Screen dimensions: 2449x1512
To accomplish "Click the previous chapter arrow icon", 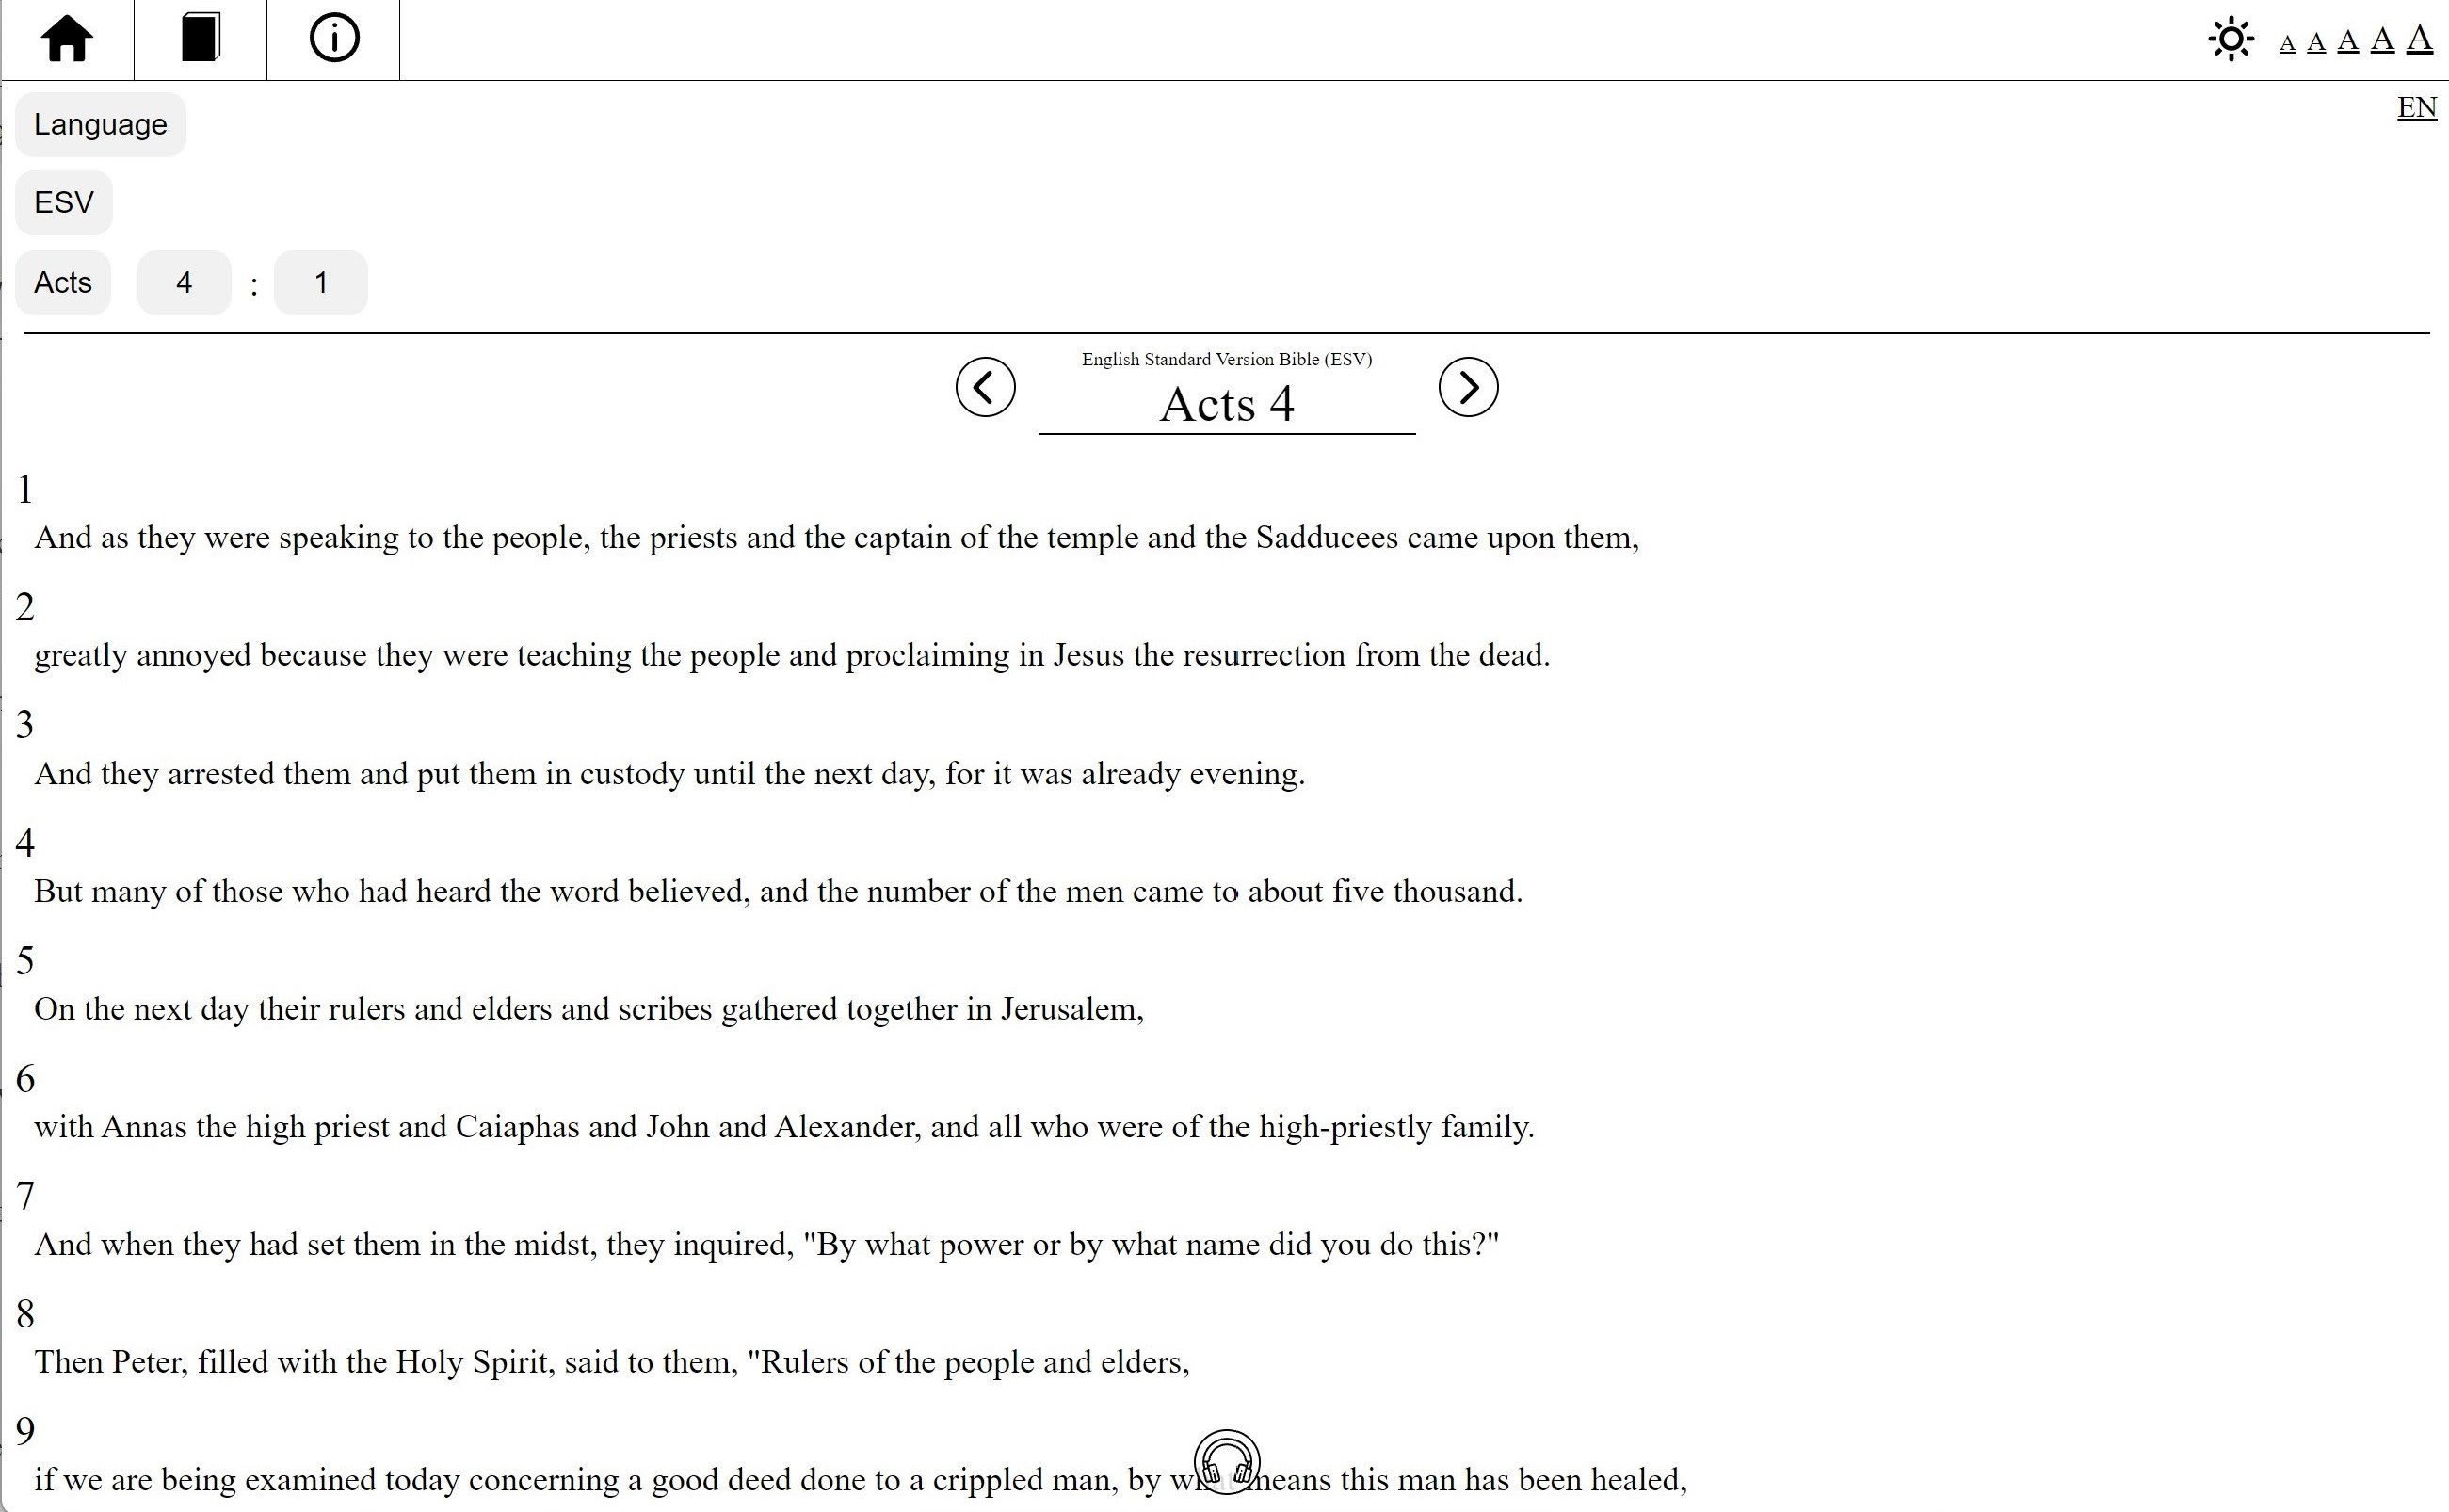I will [985, 387].
